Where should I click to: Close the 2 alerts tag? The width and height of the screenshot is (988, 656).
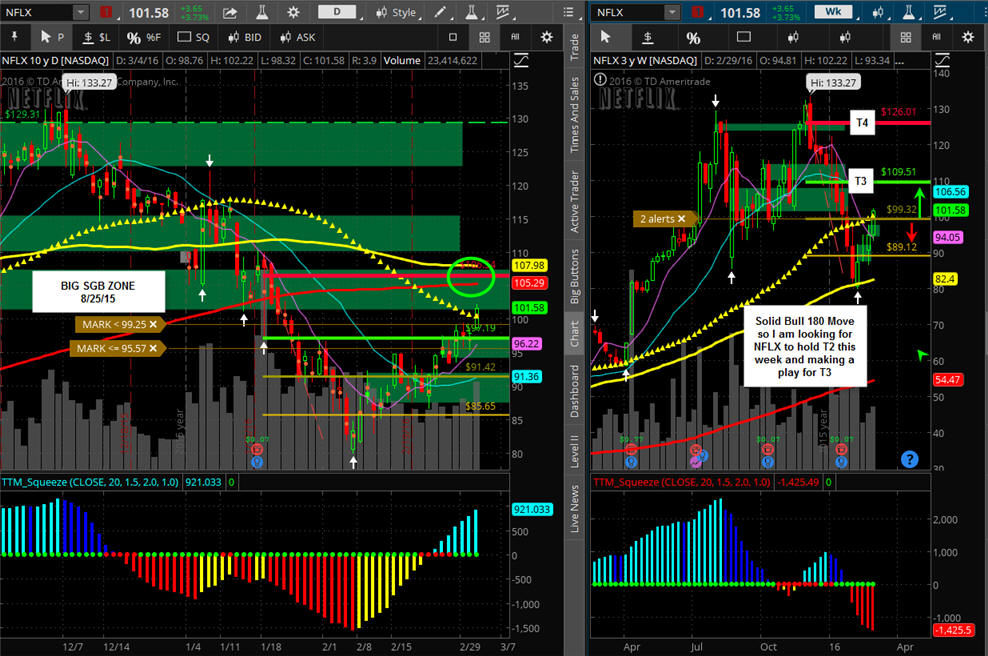pyautogui.click(x=681, y=219)
